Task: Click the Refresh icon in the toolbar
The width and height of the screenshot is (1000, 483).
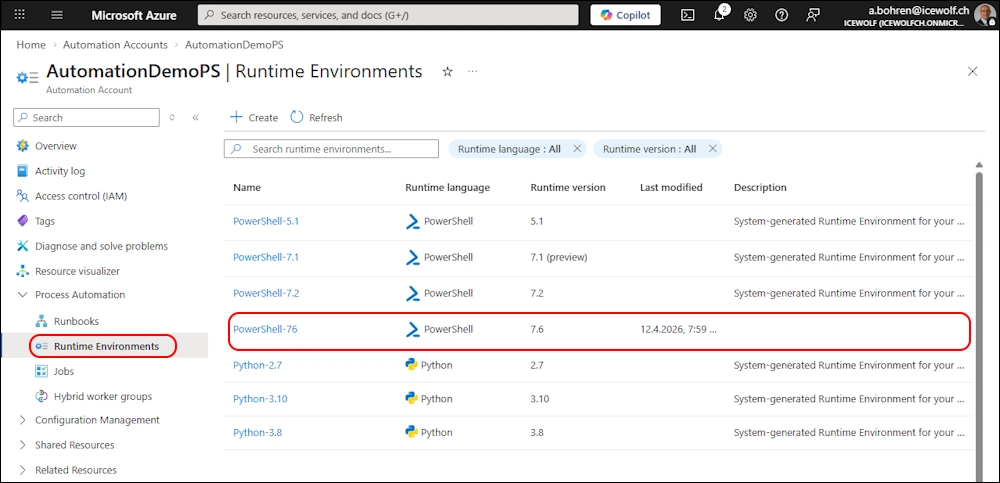Action: pyautogui.click(x=297, y=117)
